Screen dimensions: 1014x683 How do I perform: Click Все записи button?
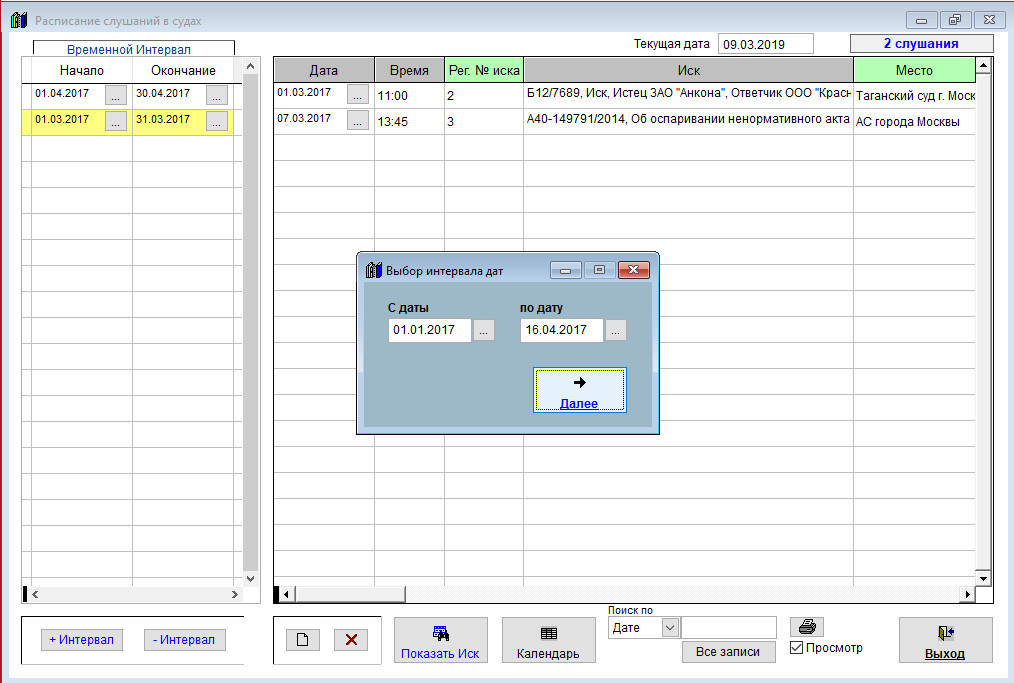click(x=728, y=652)
